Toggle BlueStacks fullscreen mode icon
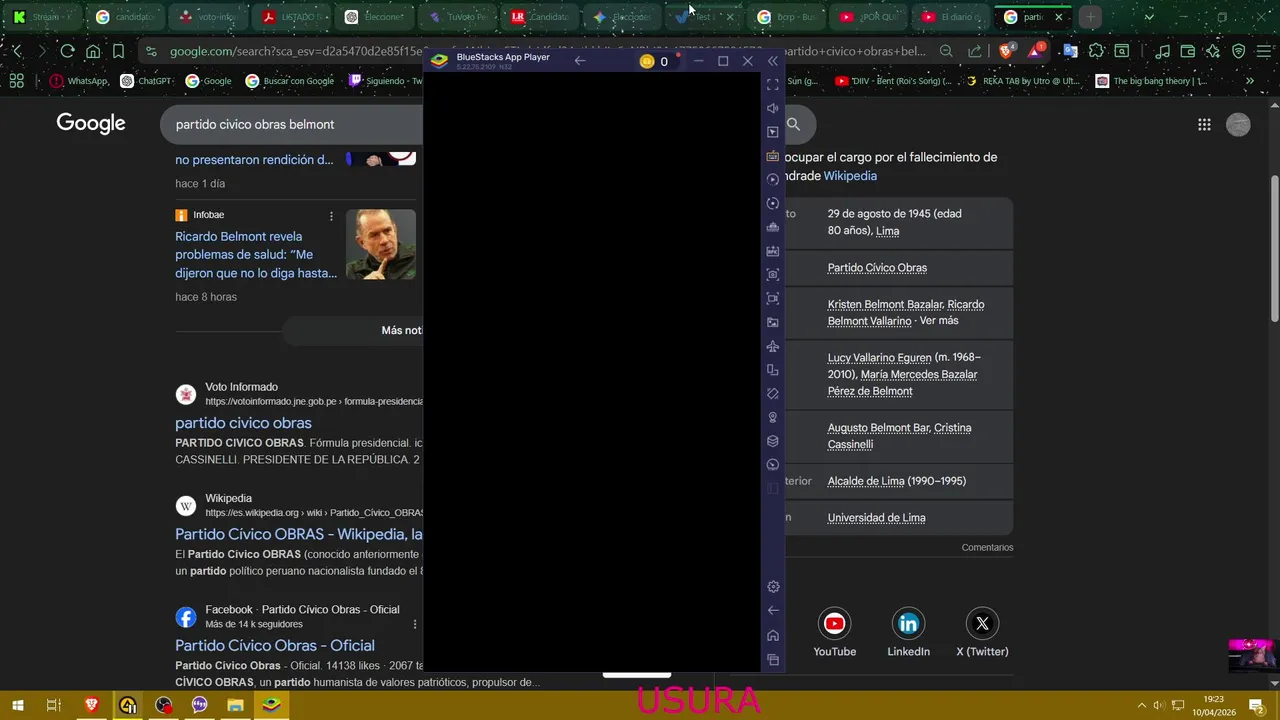 coord(772,85)
